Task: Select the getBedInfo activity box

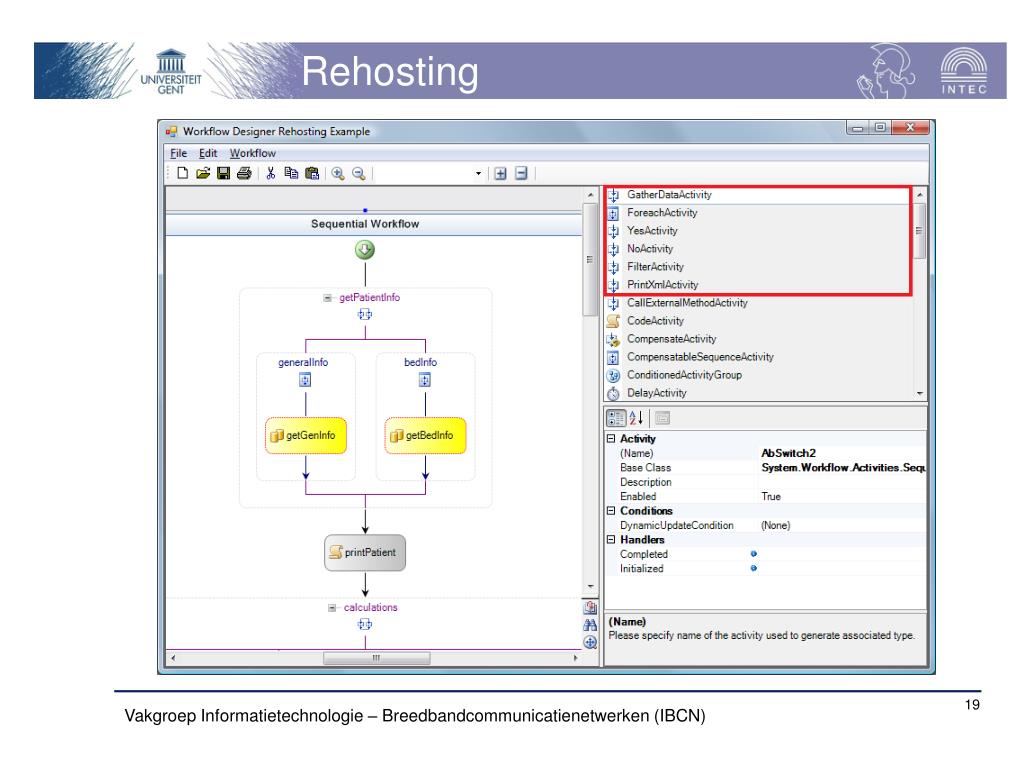Action: pos(425,435)
